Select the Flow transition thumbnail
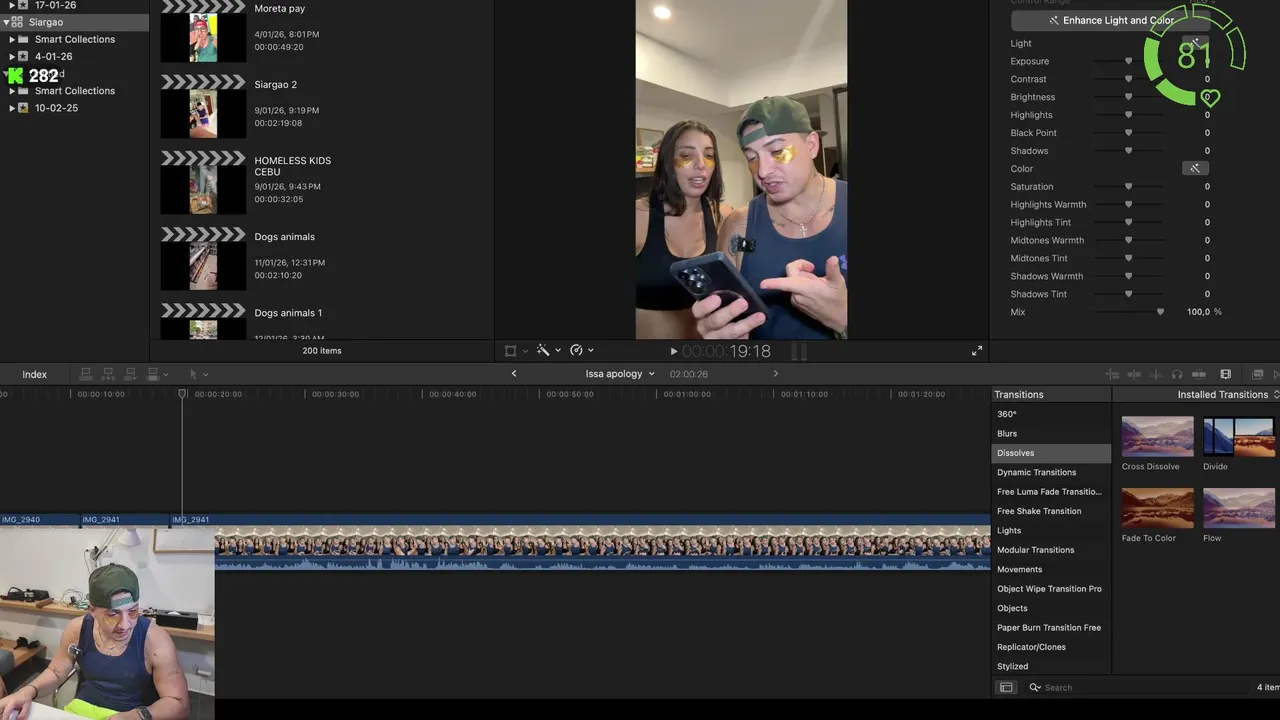1280x720 pixels. tap(1239, 508)
